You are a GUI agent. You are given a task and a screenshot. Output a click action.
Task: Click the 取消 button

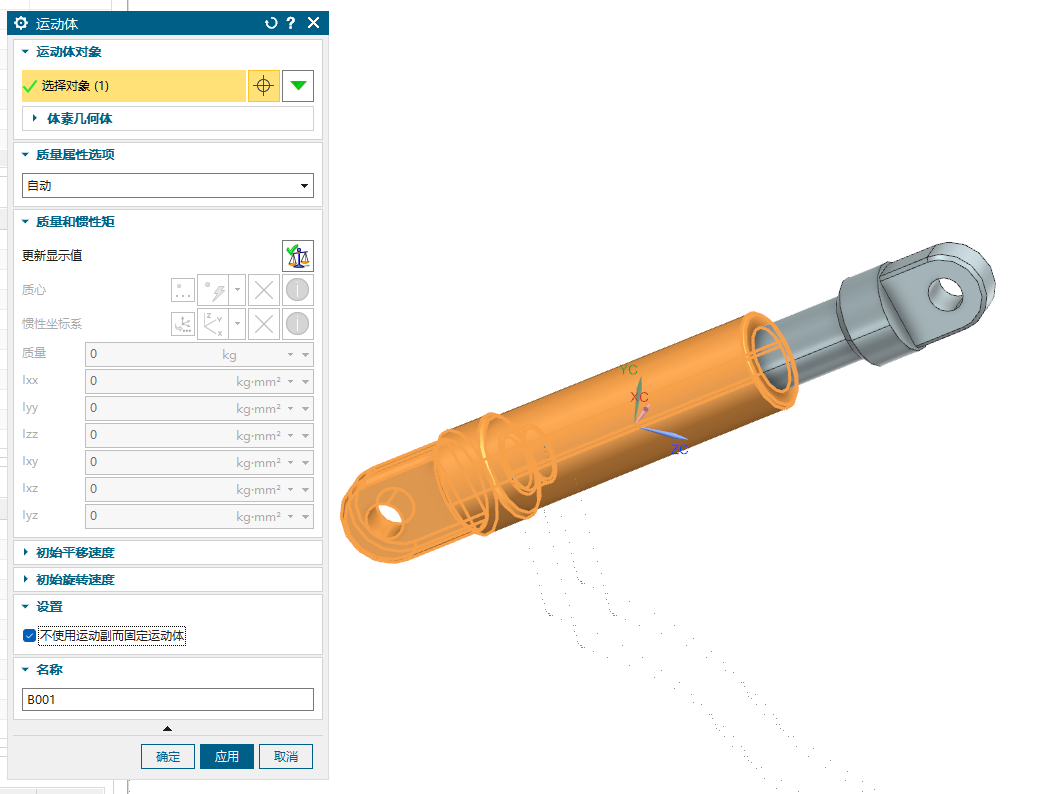[285, 757]
